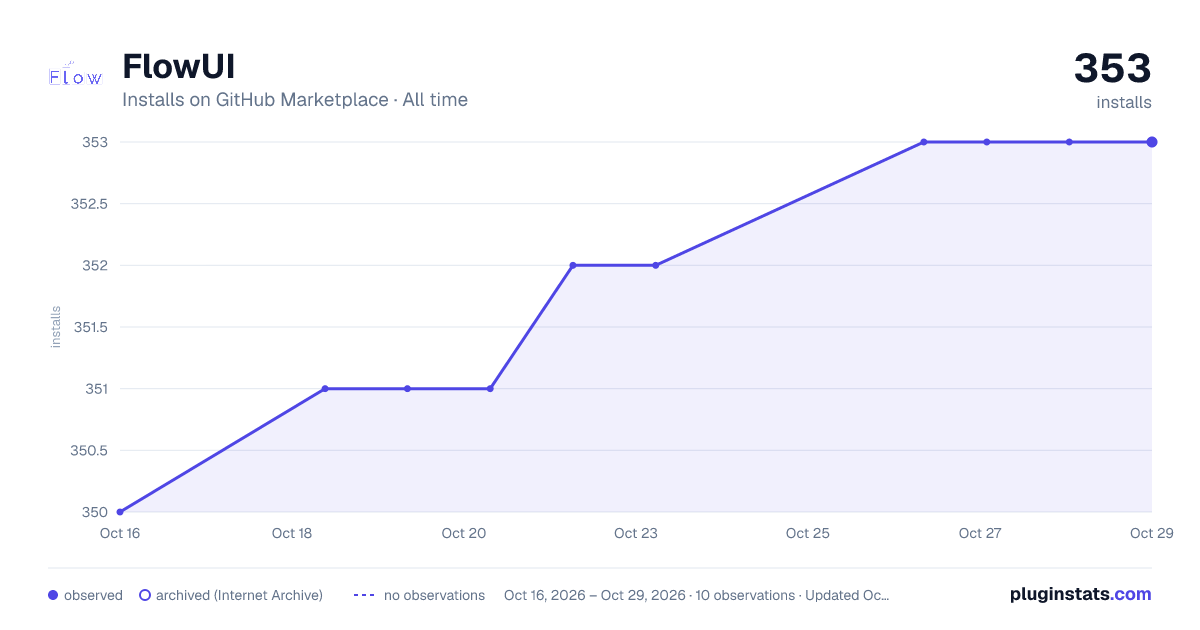Click the Oct 25 x-axis label
This screenshot has height=630, width=1200.
coord(808,533)
